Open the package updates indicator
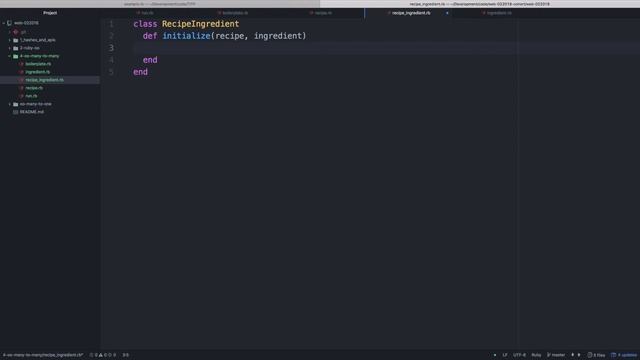The height and width of the screenshot is (360, 640). (x=624, y=355)
